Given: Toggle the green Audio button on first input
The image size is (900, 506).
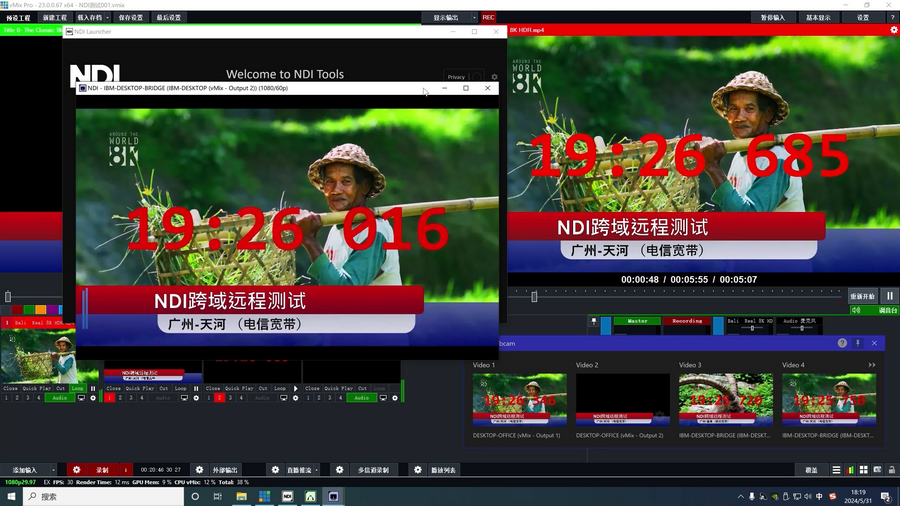Looking at the screenshot, I should pos(59,398).
